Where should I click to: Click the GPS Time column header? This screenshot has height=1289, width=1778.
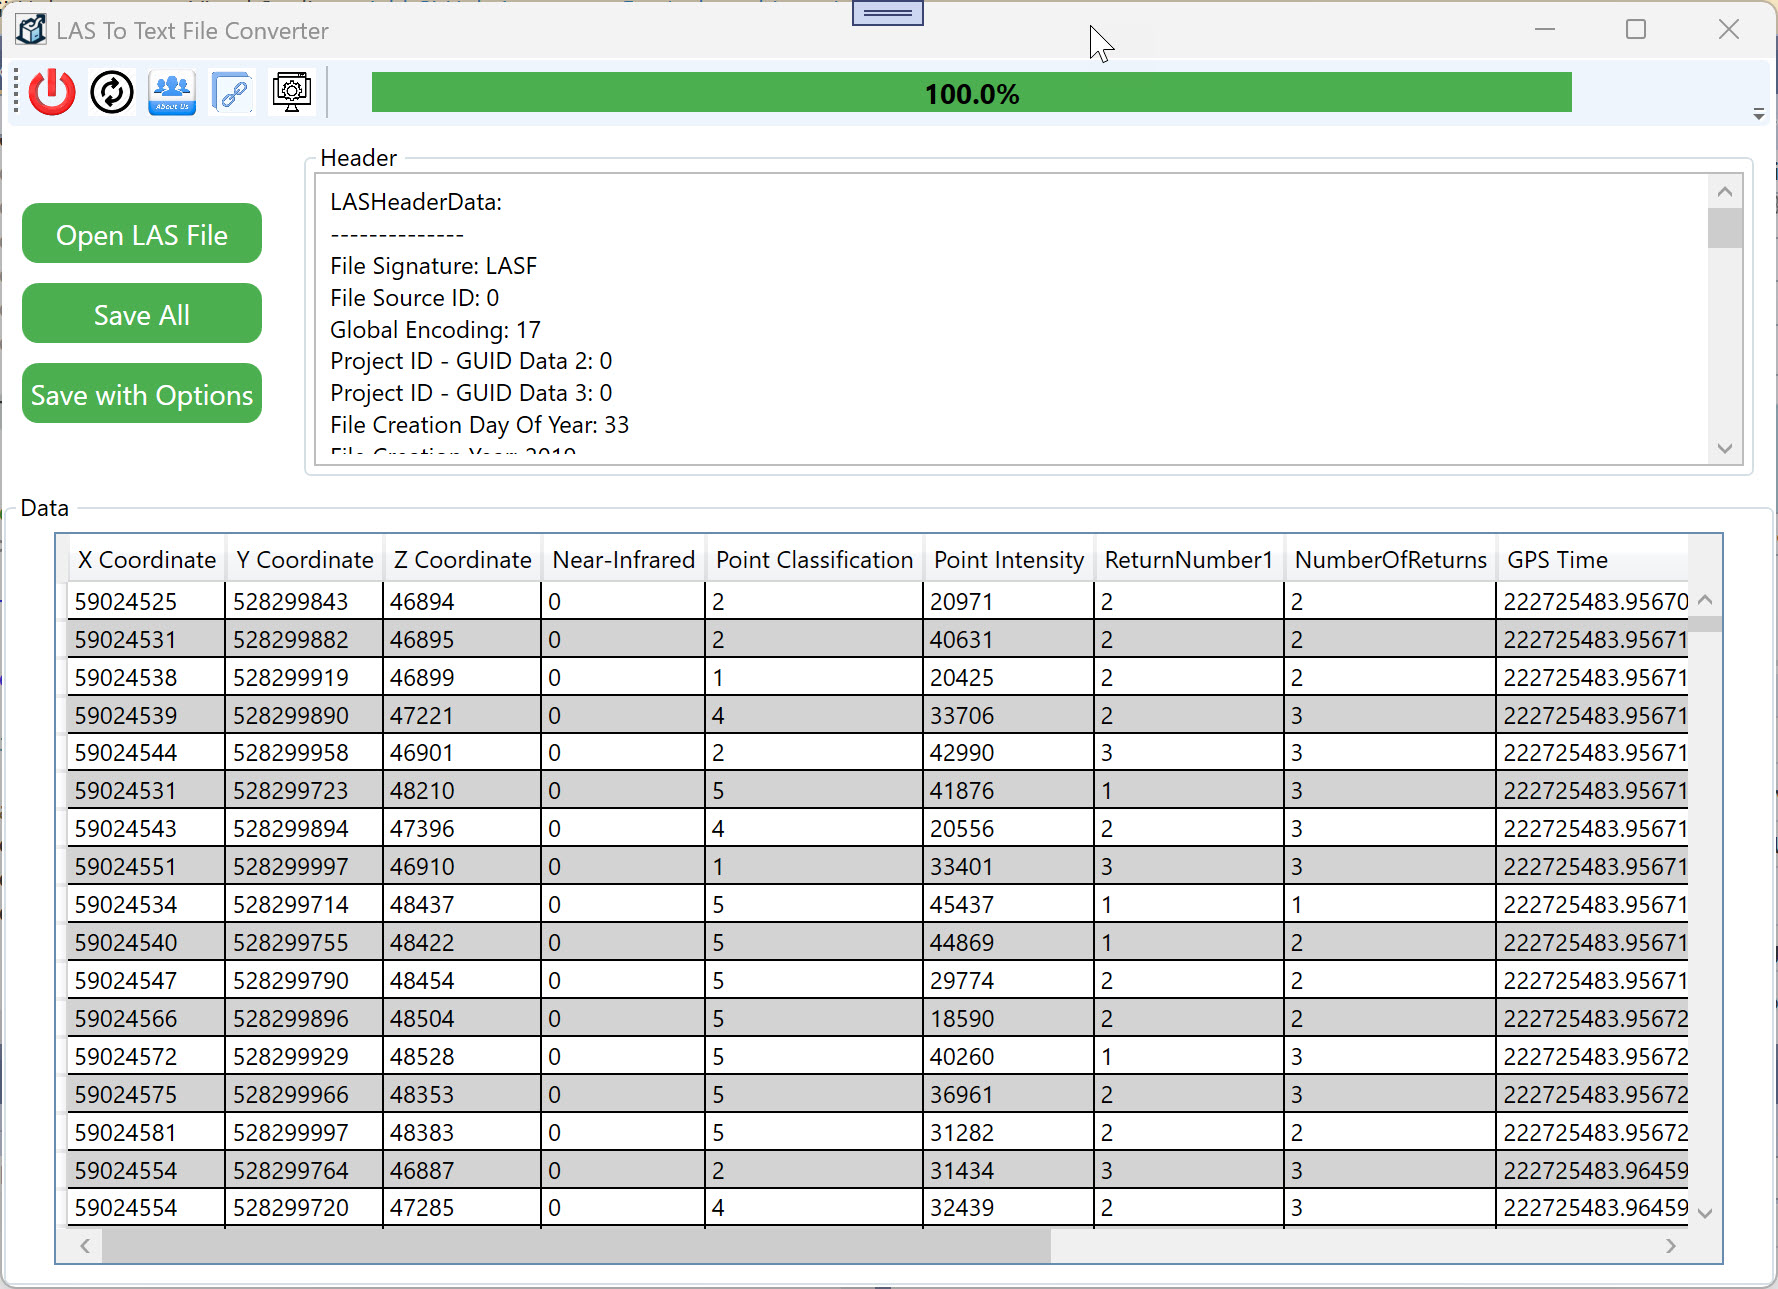coord(1557,560)
